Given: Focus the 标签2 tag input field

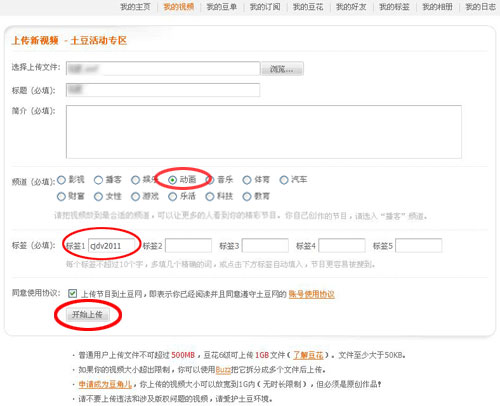Looking at the screenshot, I should tap(188, 246).
